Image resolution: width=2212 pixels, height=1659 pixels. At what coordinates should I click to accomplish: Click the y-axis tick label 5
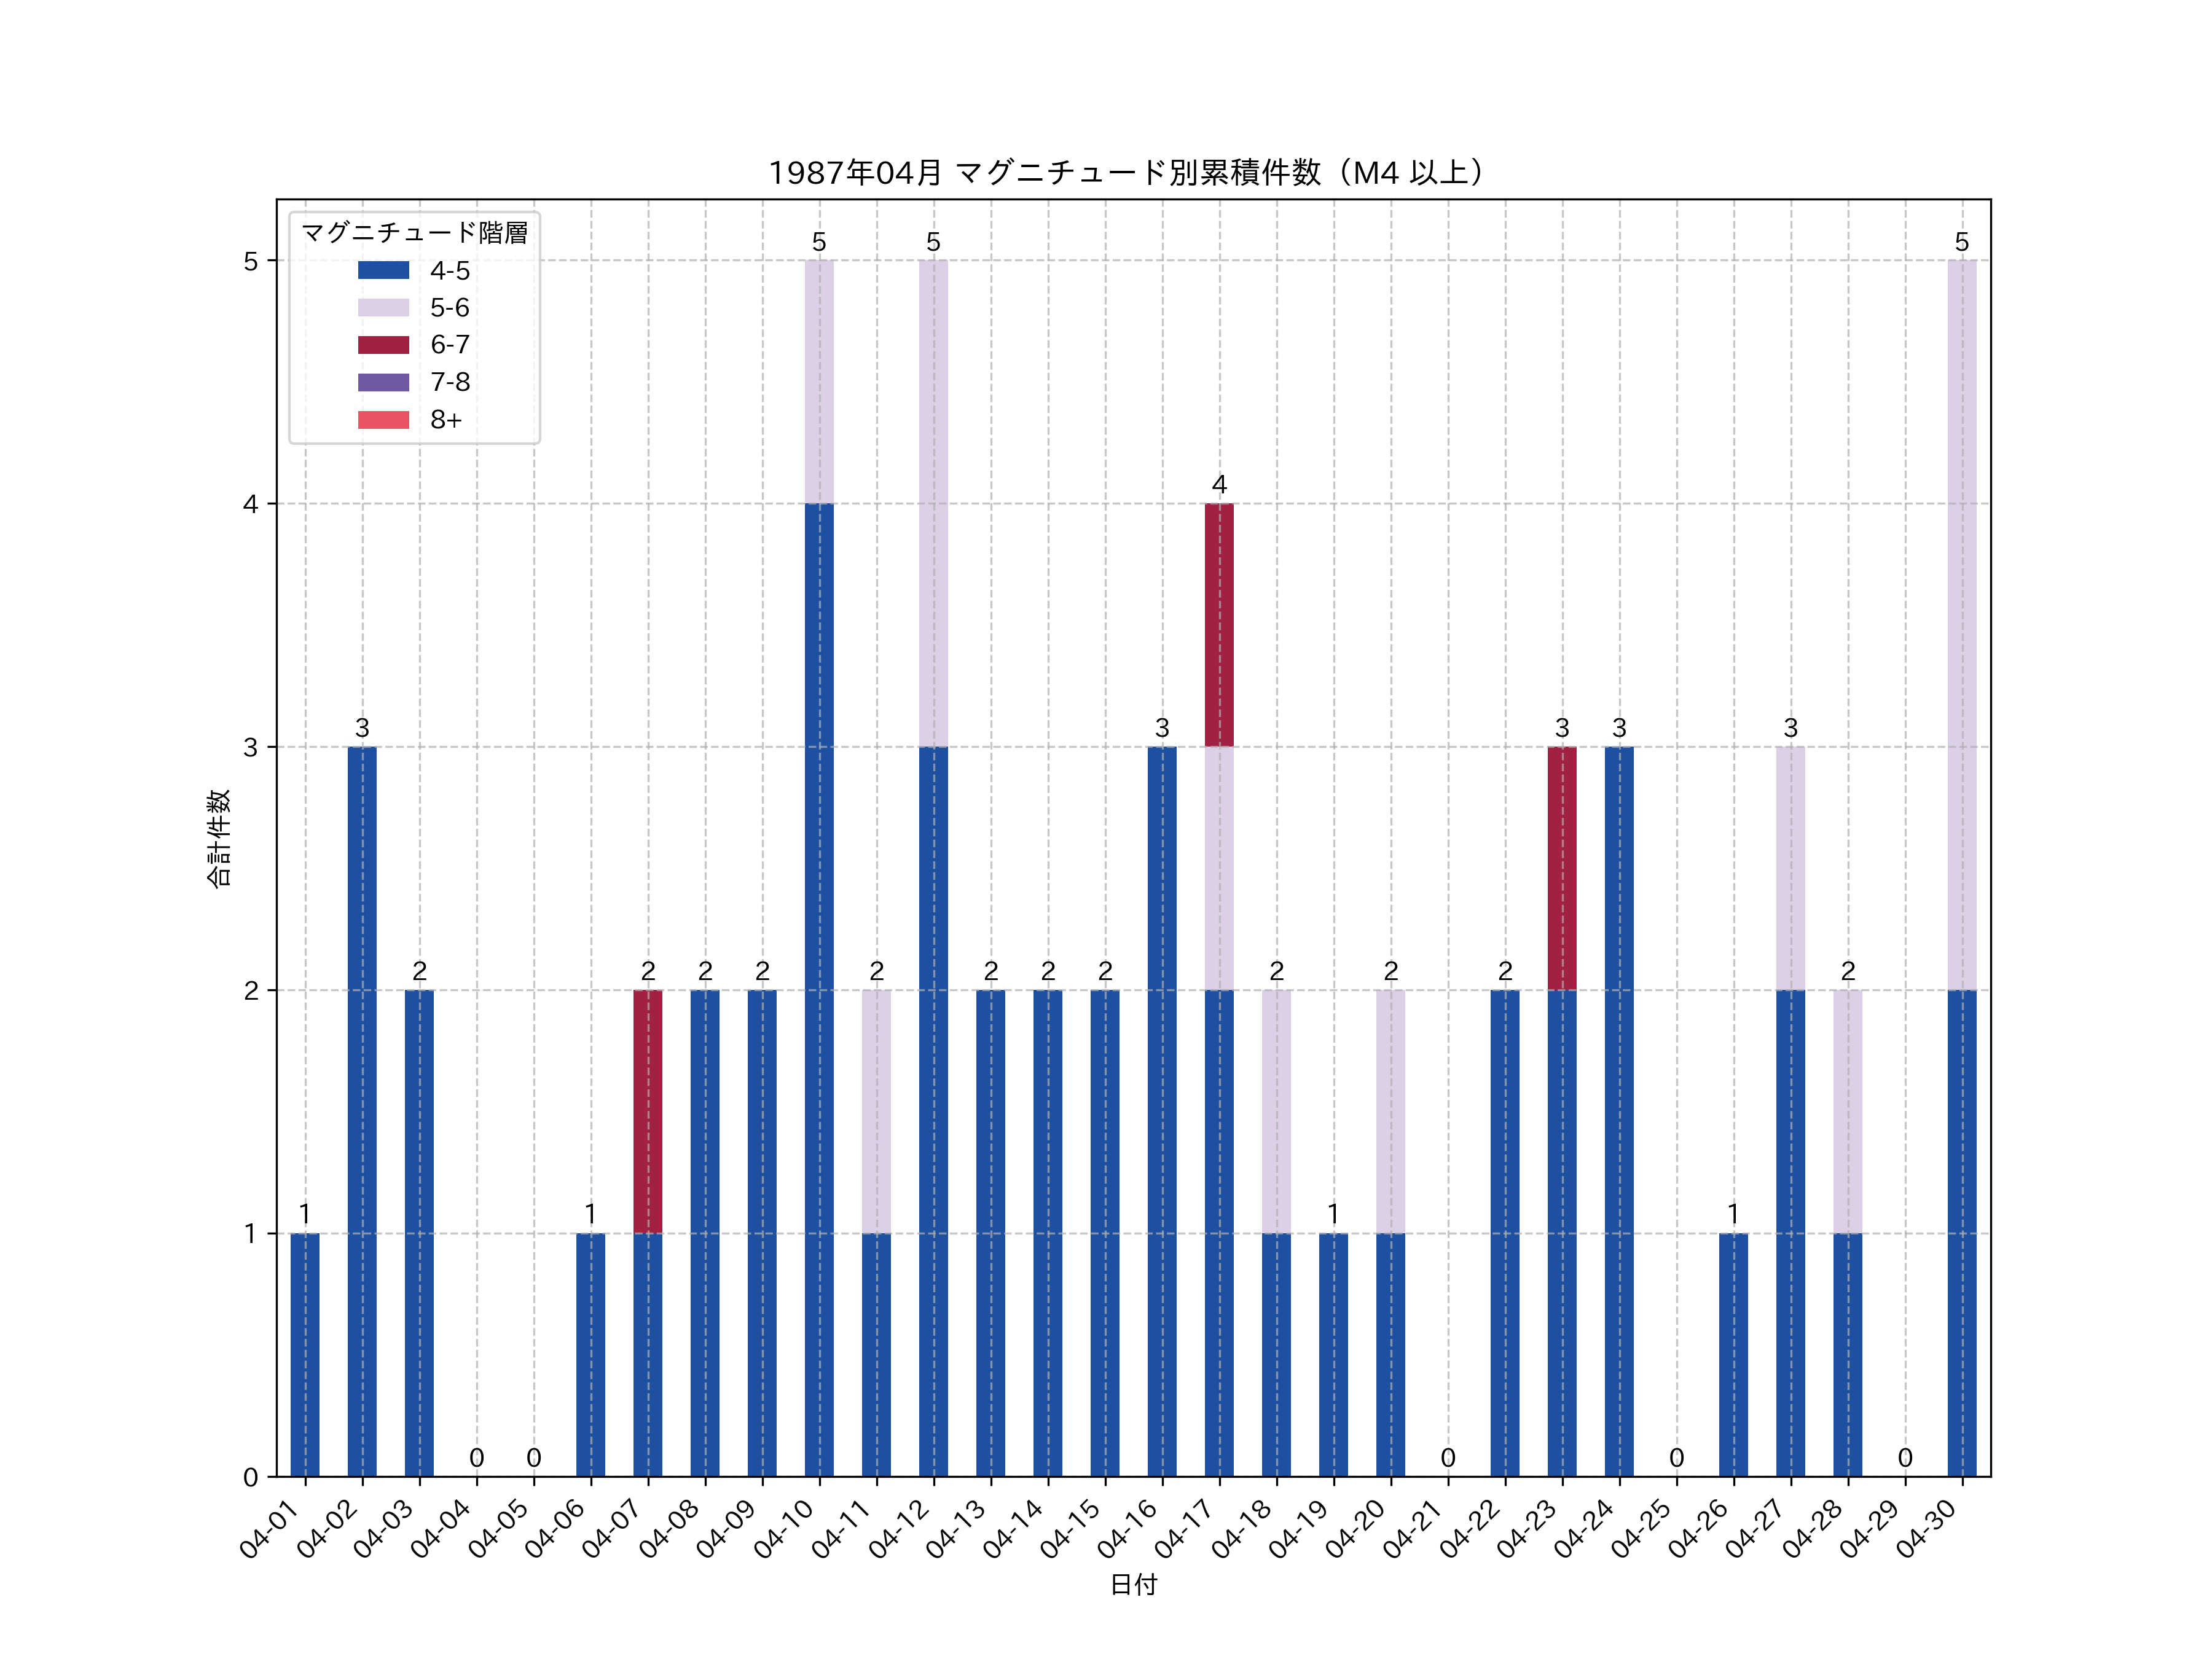pyautogui.click(x=250, y=262)
